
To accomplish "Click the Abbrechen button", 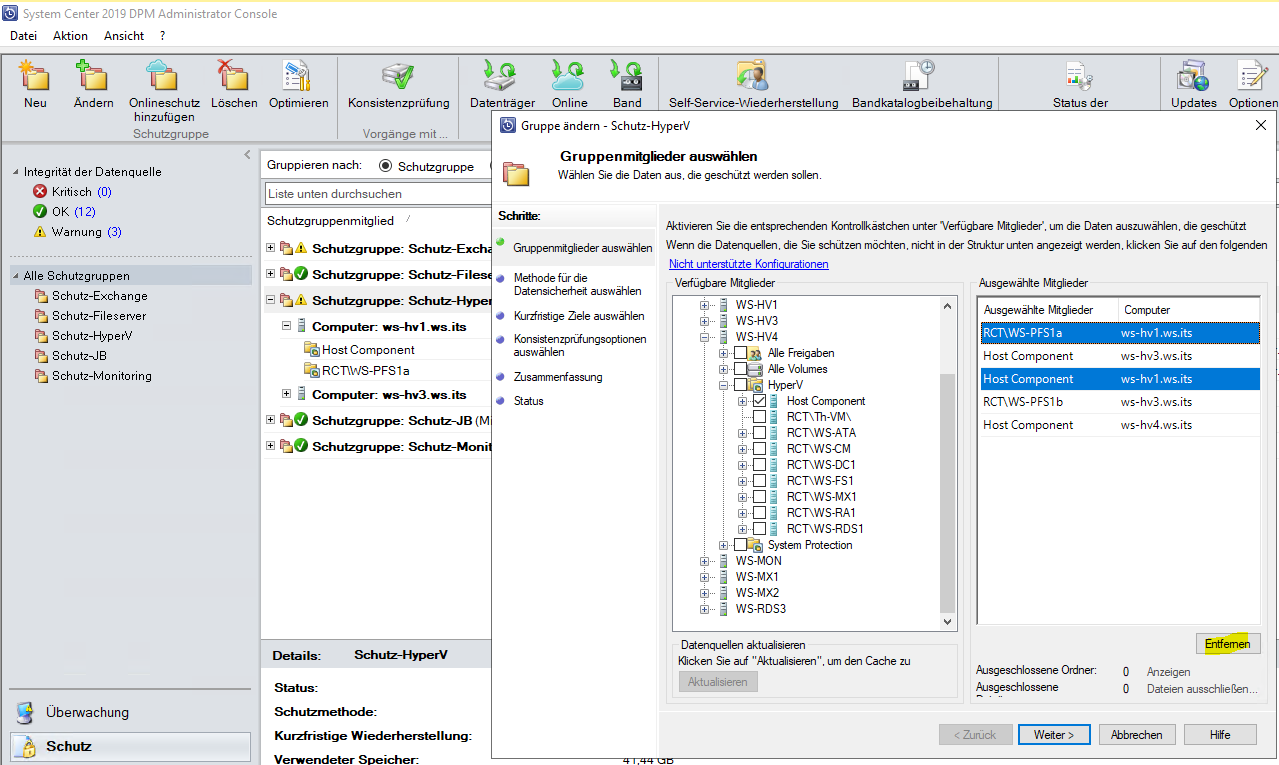I will coord(1137,735).
